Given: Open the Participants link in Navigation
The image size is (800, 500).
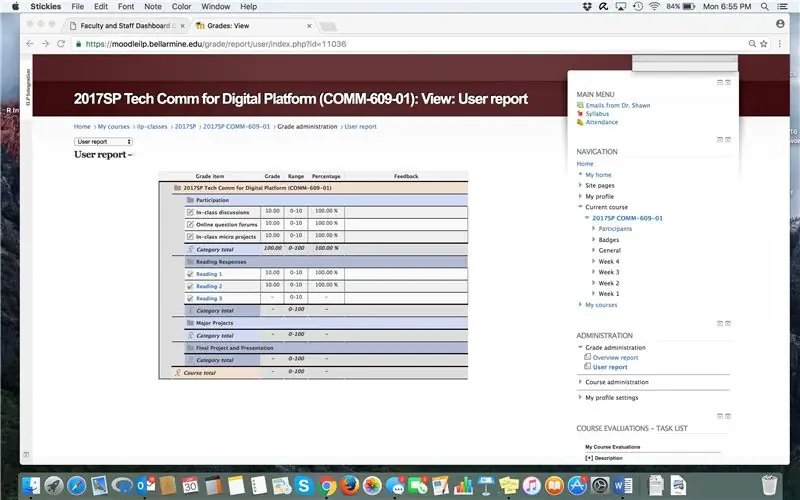Looking at the screenshot, I should pyautogui.click(x=615, y=229).
